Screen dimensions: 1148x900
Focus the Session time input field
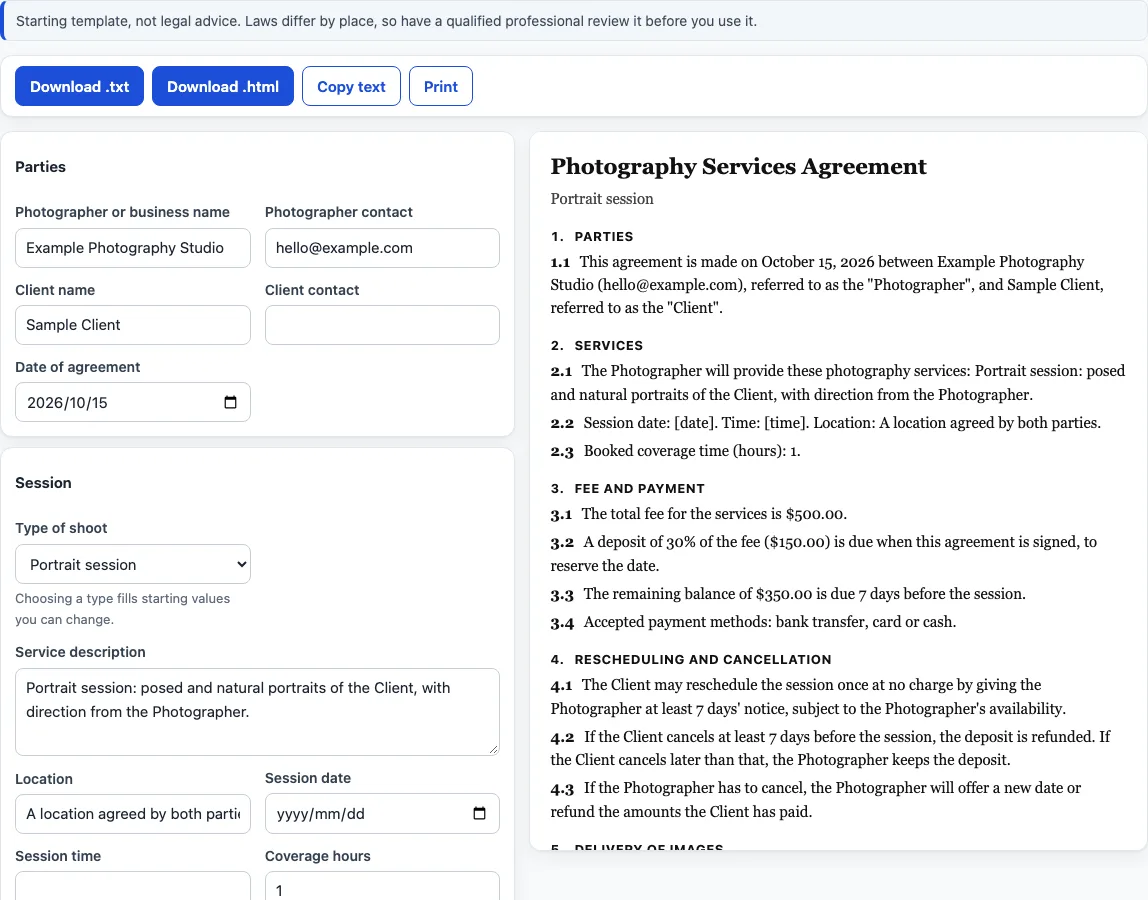[133, 885]
